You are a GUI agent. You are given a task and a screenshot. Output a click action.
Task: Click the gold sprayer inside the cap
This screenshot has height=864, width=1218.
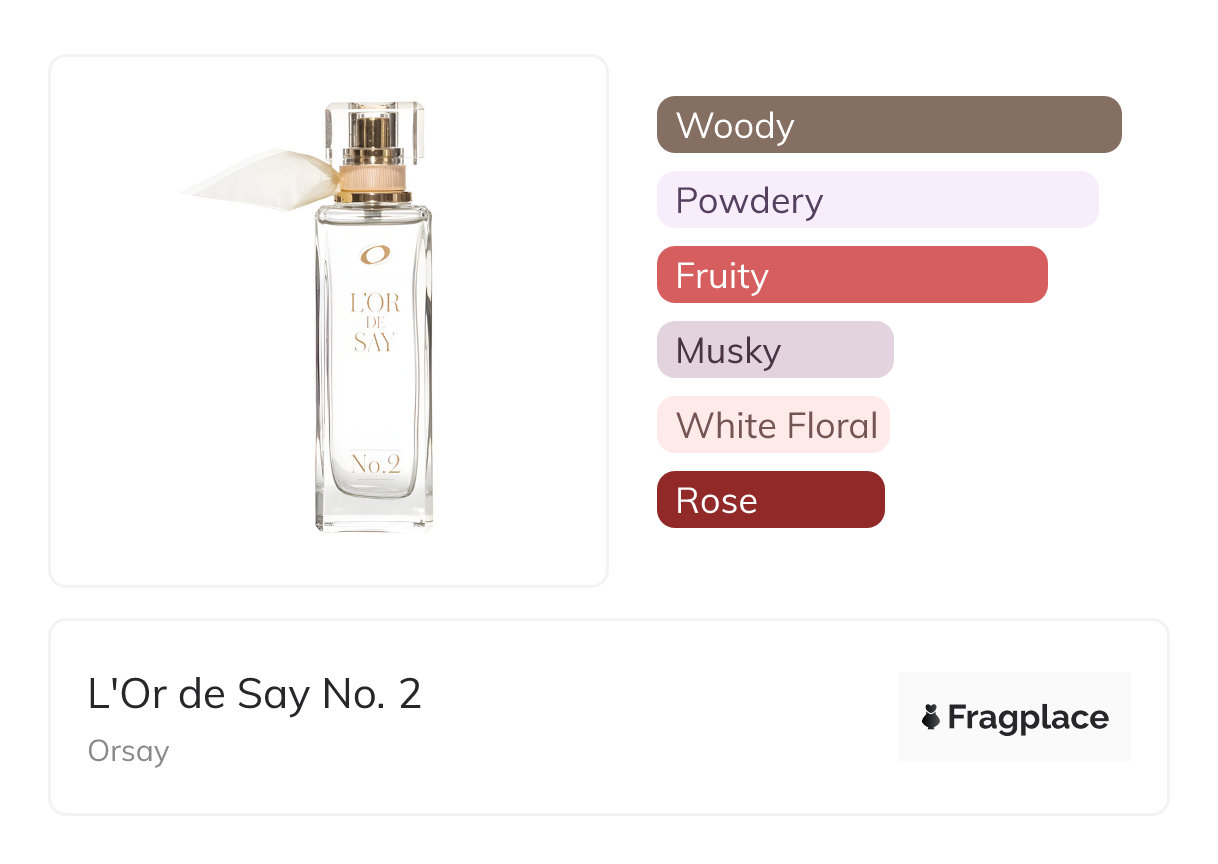pyautogui.click(x=374, y=135)
